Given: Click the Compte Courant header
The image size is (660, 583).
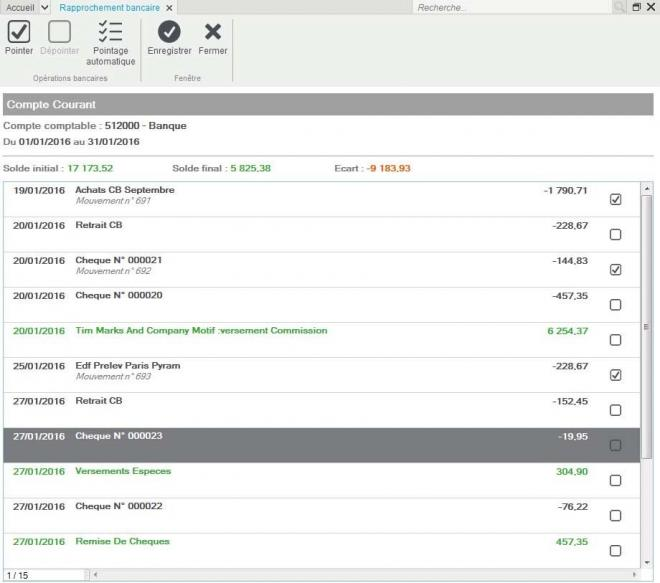Looking at the screenshot, I should pyautogui.click(x=328, y=104).
